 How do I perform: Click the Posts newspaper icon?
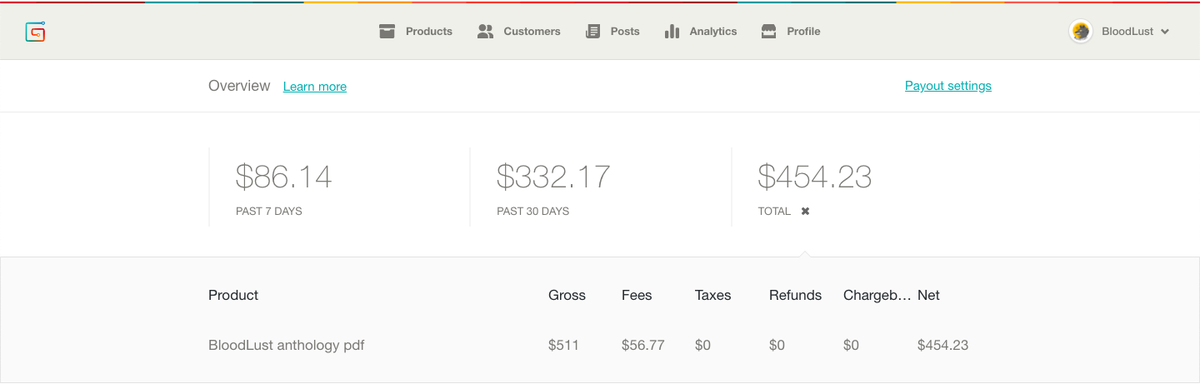[x=593, y=32]
